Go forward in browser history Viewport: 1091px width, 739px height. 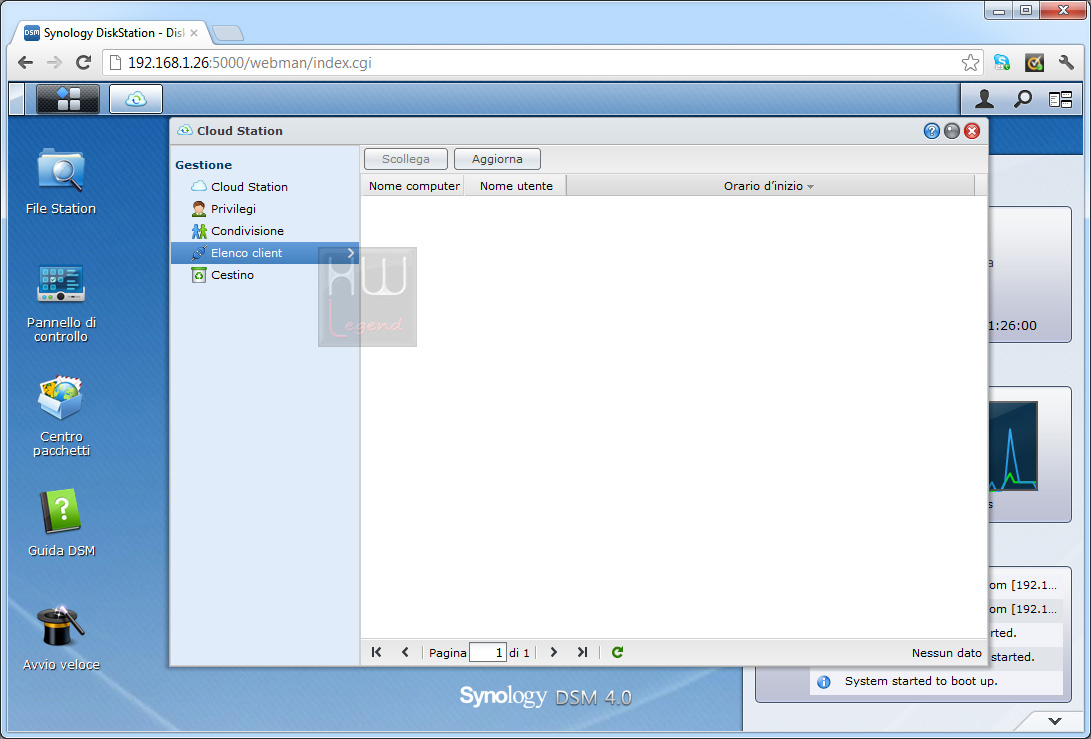click(54, 63)
